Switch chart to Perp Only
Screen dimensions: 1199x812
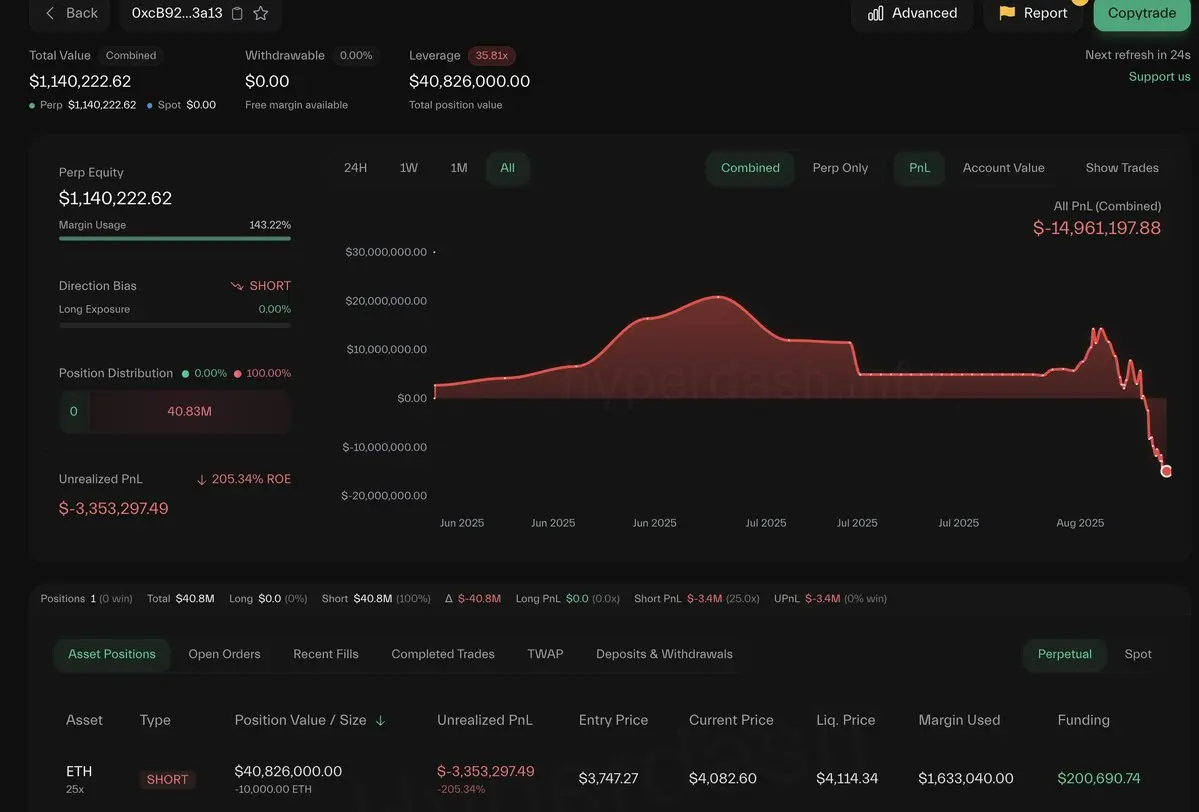[x=840, y=167]
